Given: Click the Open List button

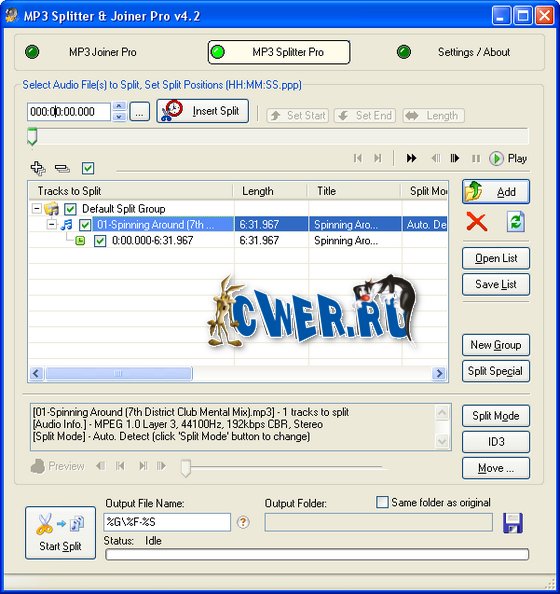Looking at the screenshot, I should [496, 258].
